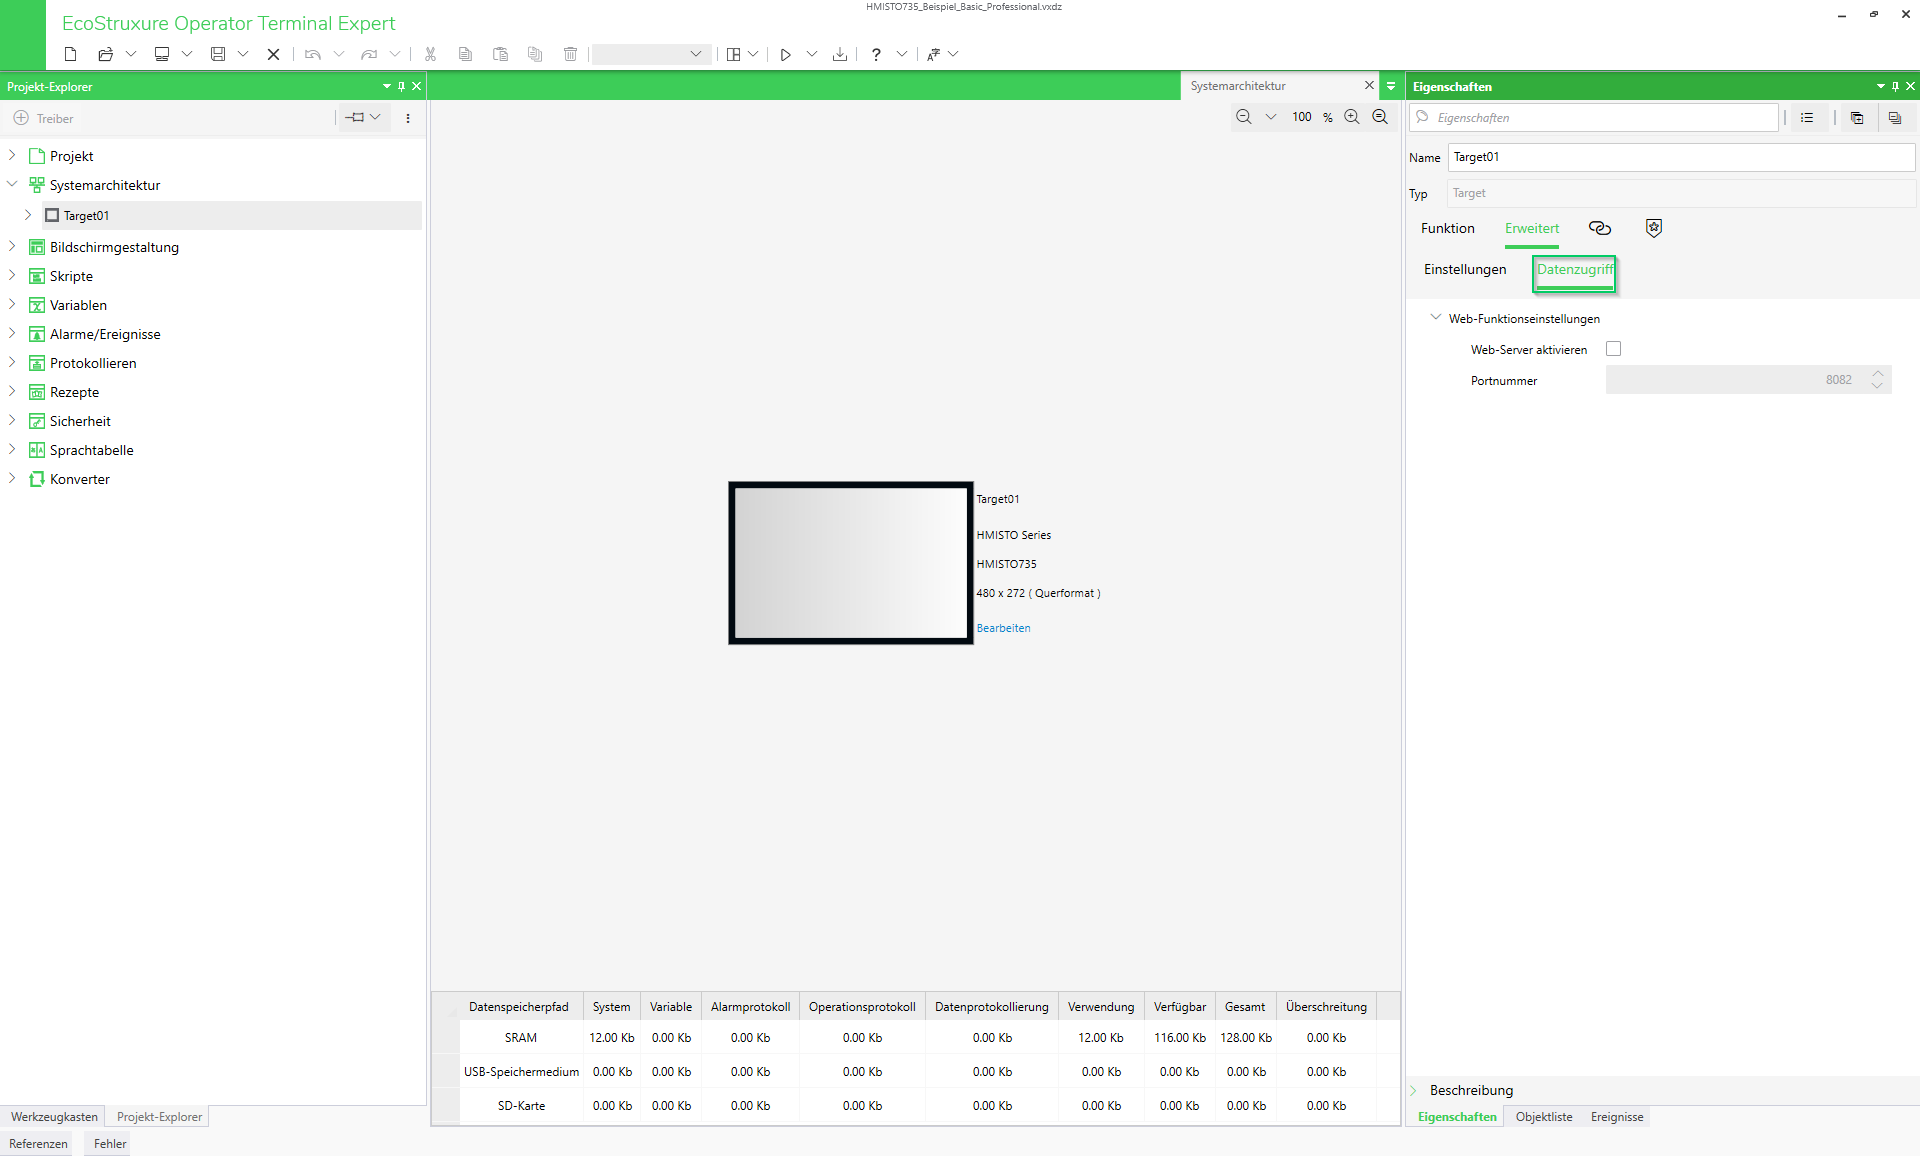The width and height of the screenshot is (1920, 1156).
Task: Click the Target01 screen thumbnail
Action: (x=851, y=563)
